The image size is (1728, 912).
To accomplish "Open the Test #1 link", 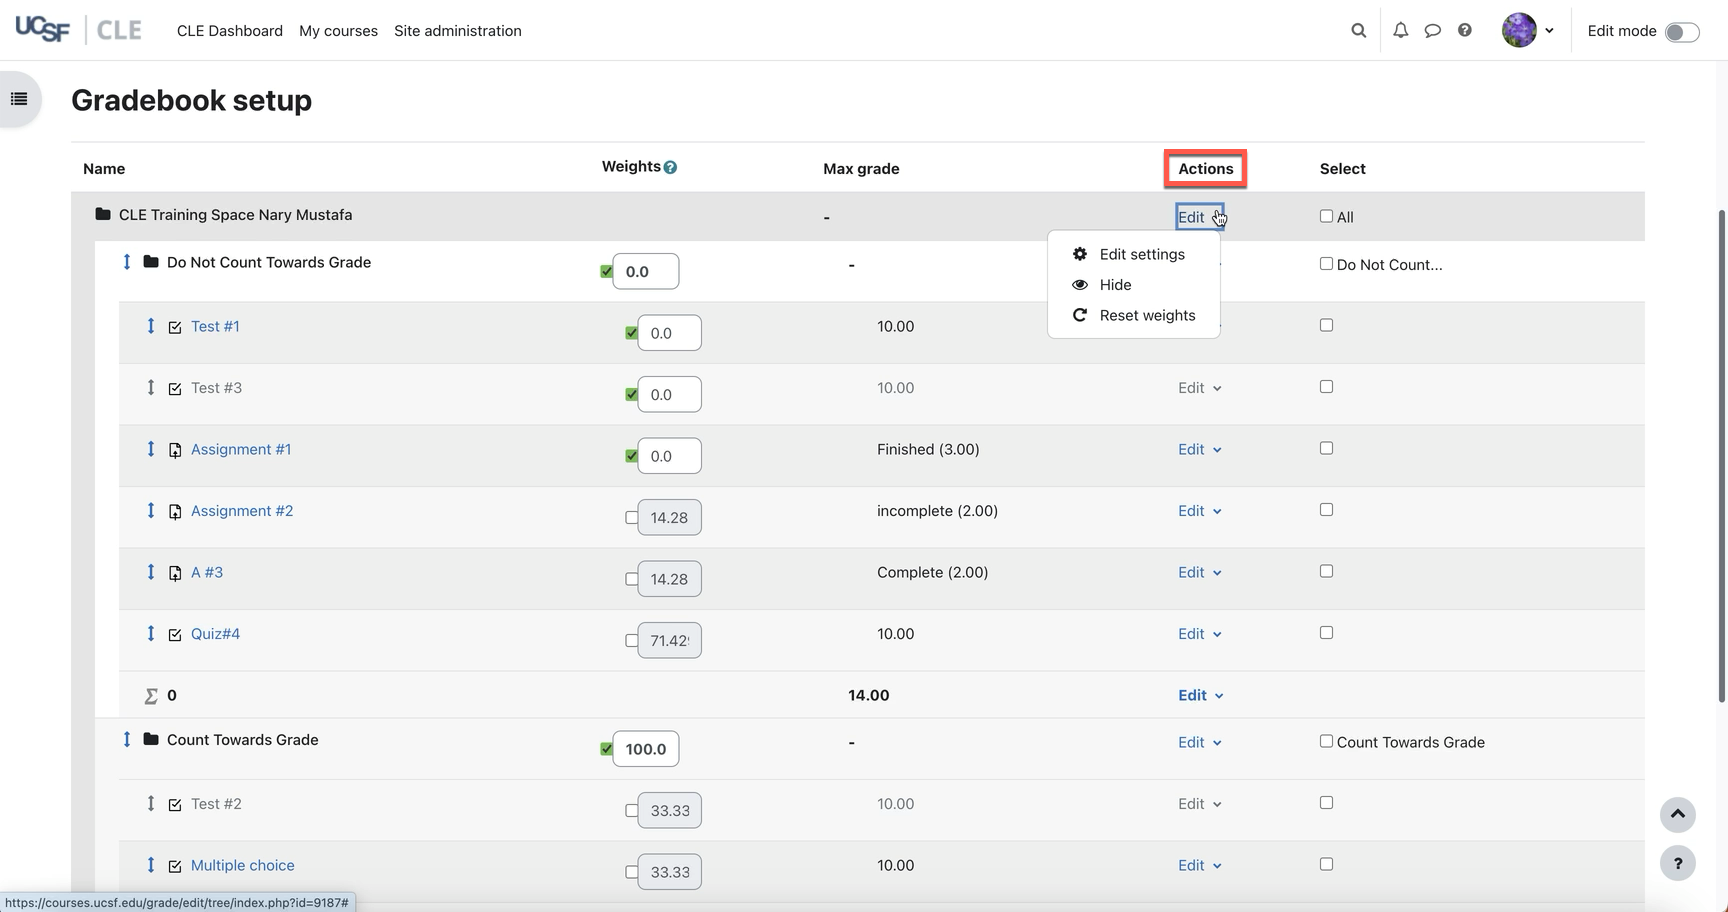I will [x=215, y=326].
